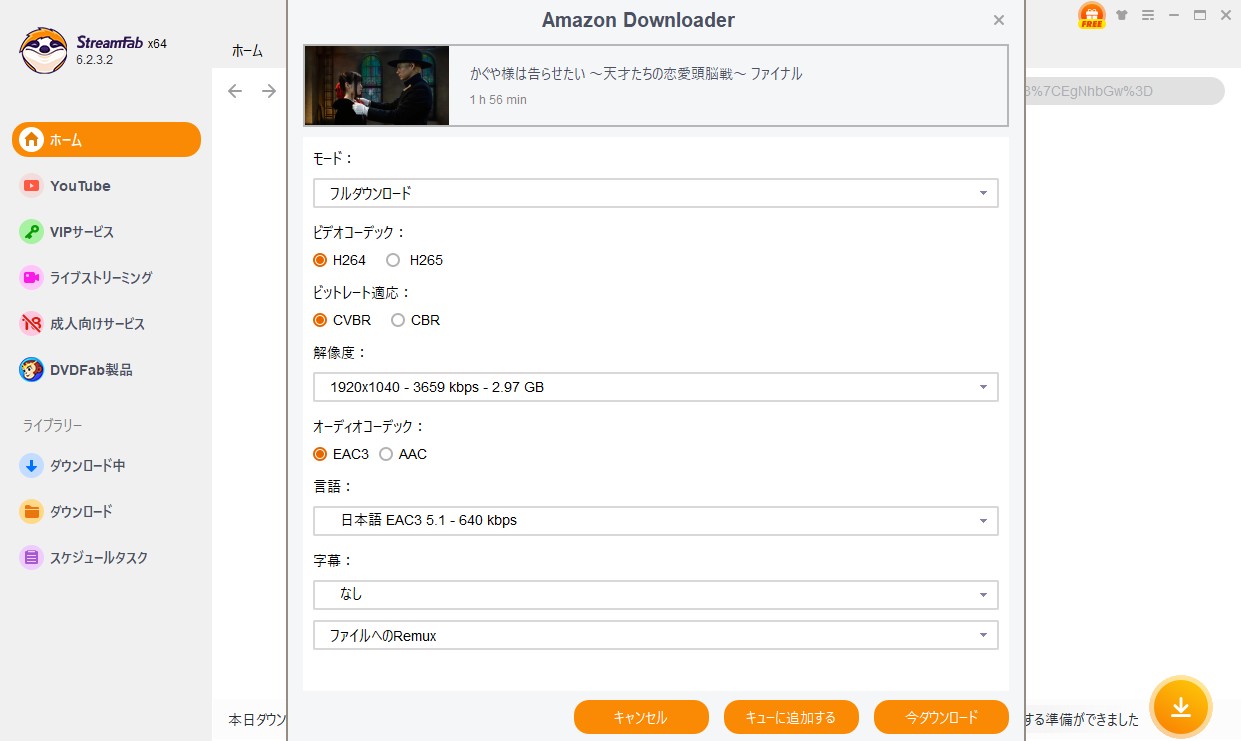
Task: Click the browser forward arrow
Action: point(269,91)
